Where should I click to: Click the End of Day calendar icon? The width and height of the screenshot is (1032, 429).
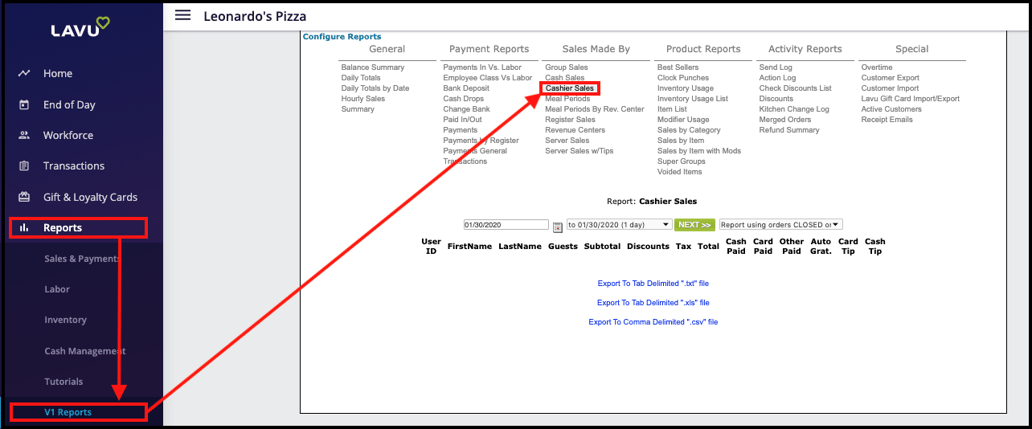coord(24,105)
